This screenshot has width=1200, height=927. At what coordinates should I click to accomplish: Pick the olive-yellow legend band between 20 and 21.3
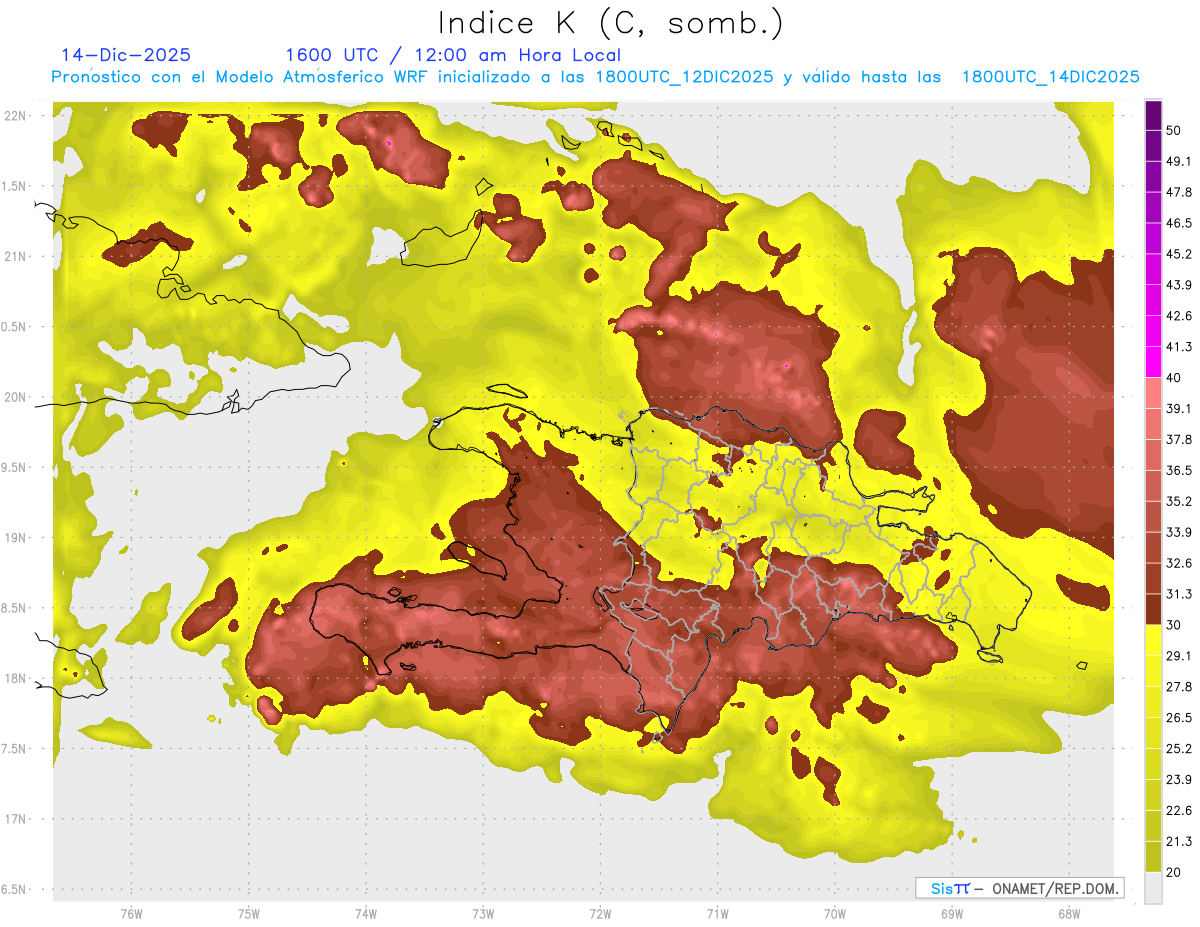tap(1153, 856)
